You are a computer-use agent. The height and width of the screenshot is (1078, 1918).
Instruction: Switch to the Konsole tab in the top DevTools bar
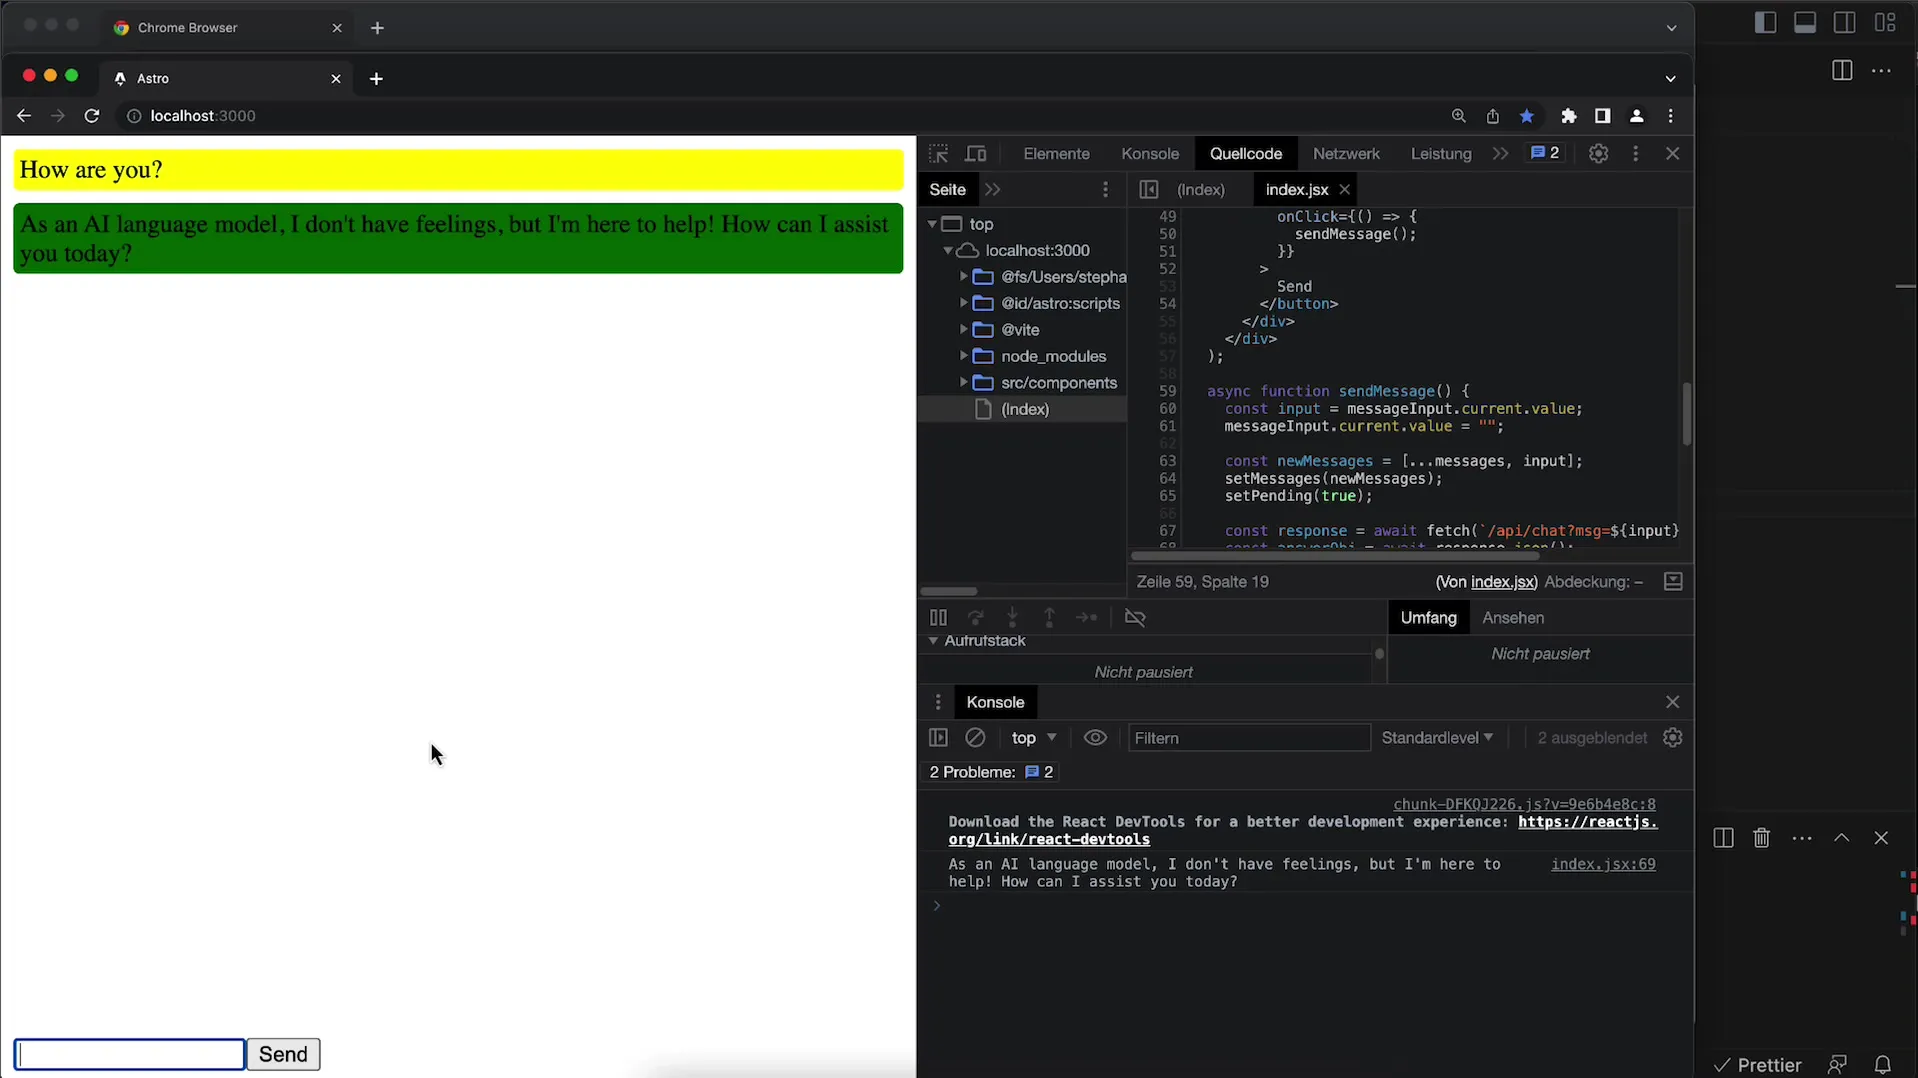1150,154
